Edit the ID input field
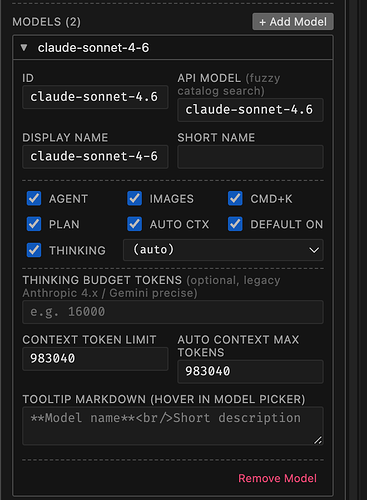The width and height of the screenshot is (367, 500). [95, 97]
